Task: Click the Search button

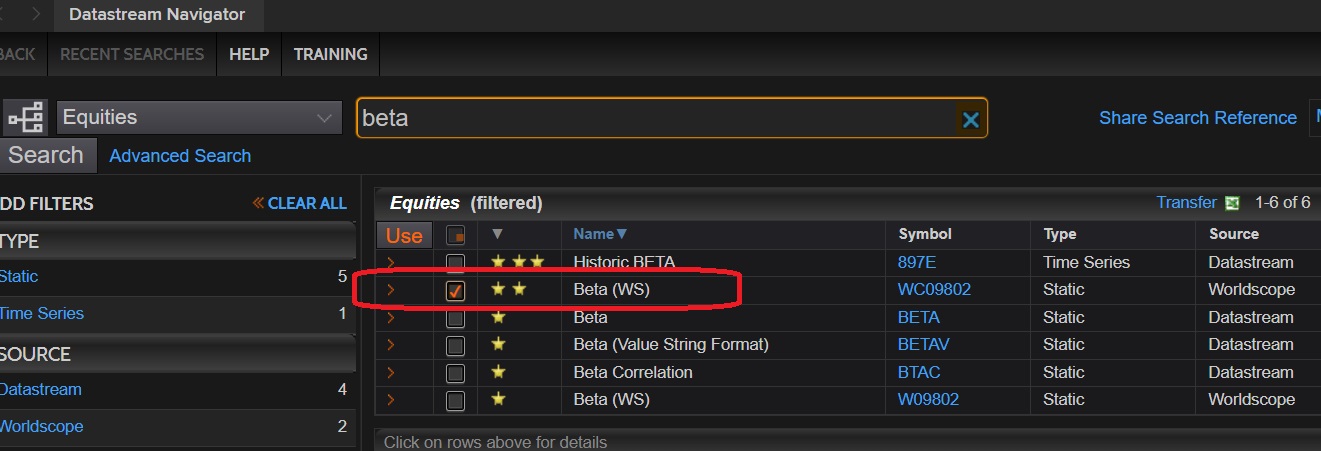Action: 46,155
